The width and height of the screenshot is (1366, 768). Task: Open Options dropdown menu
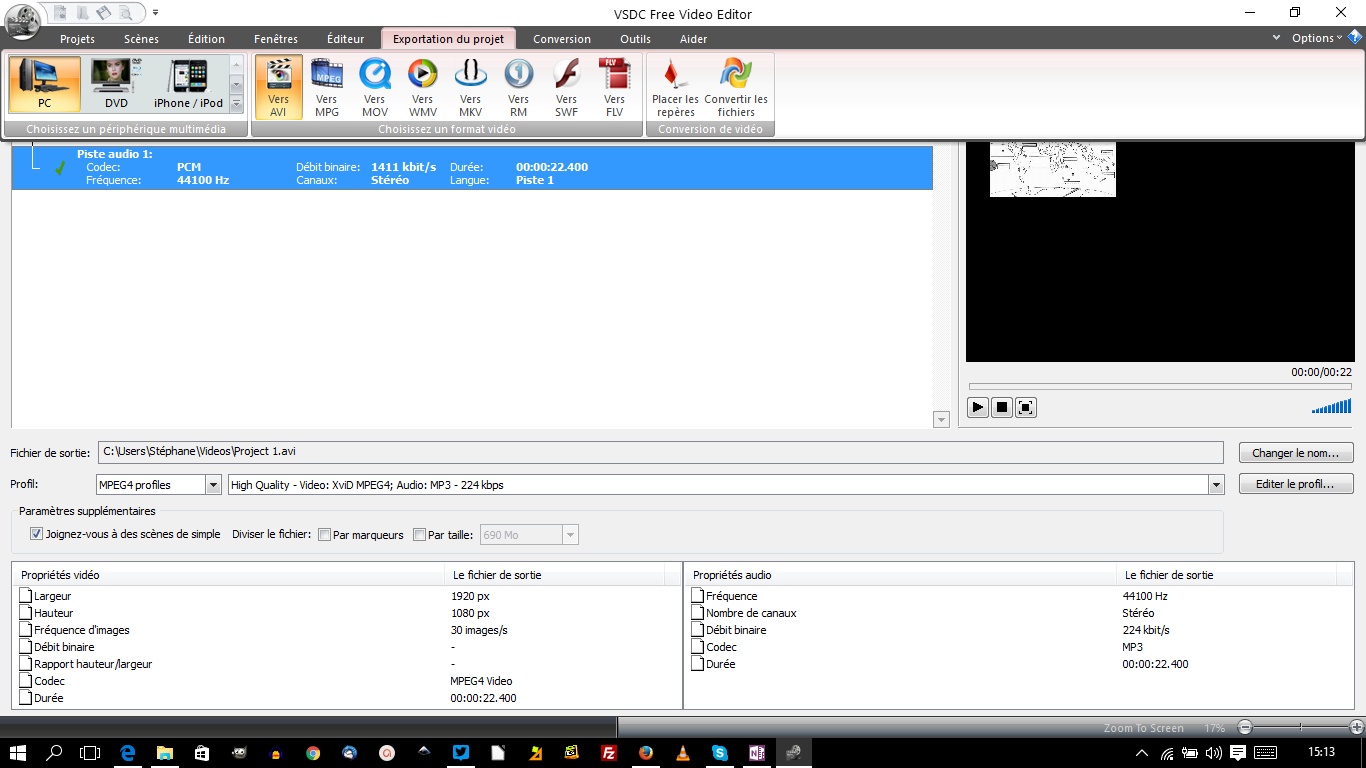point(1317,38)
